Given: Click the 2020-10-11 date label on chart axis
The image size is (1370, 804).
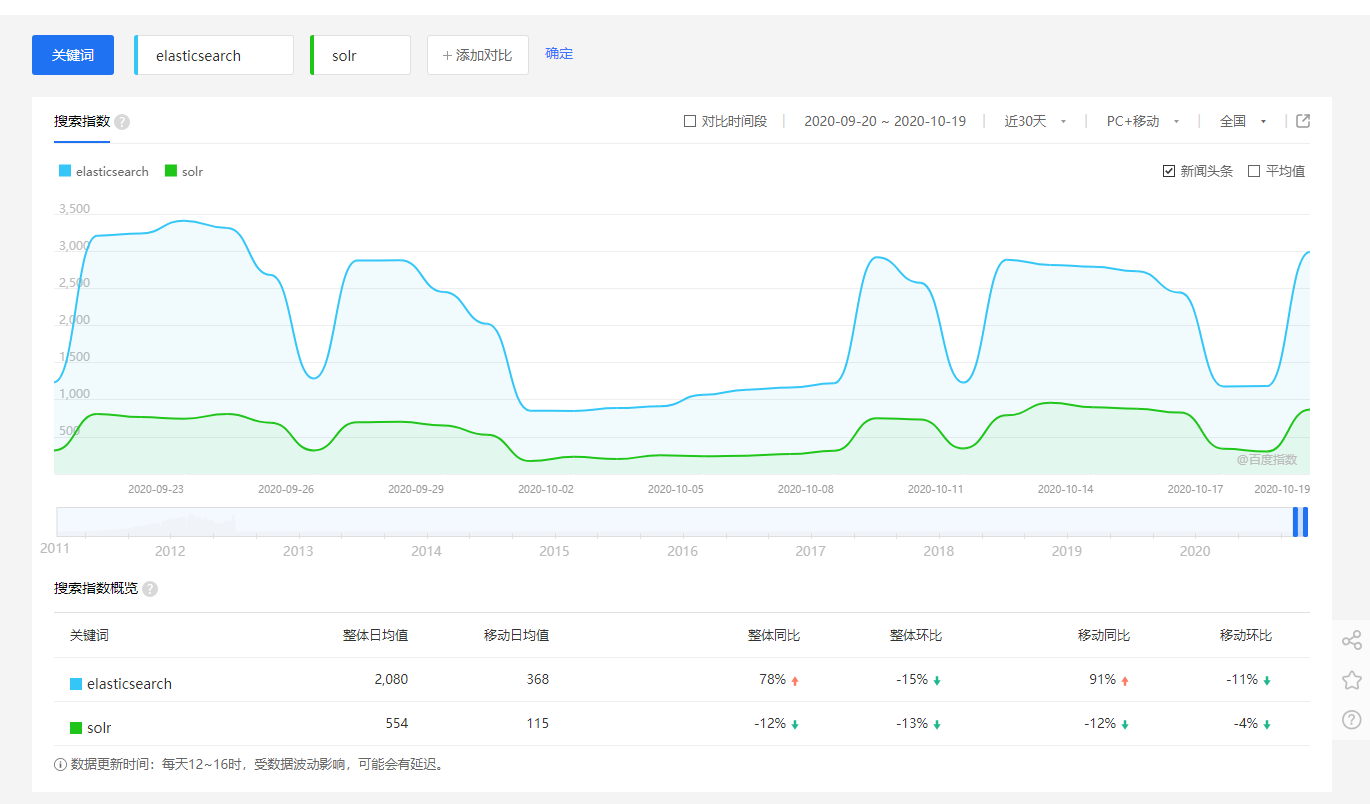Looking at the screenshot, I should click(935, 489).
